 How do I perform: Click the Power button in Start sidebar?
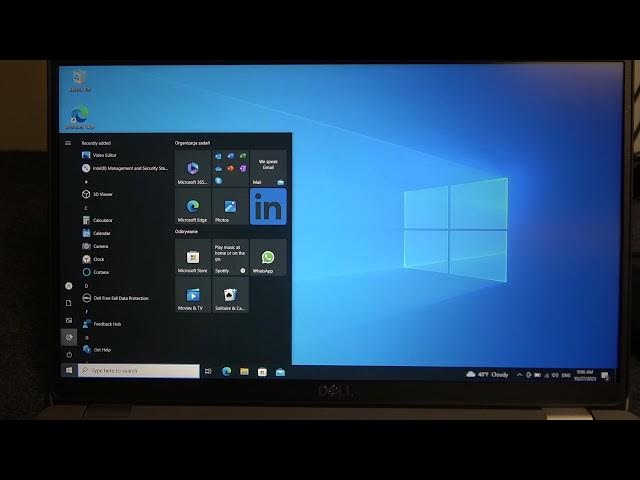tap(69, 354)
